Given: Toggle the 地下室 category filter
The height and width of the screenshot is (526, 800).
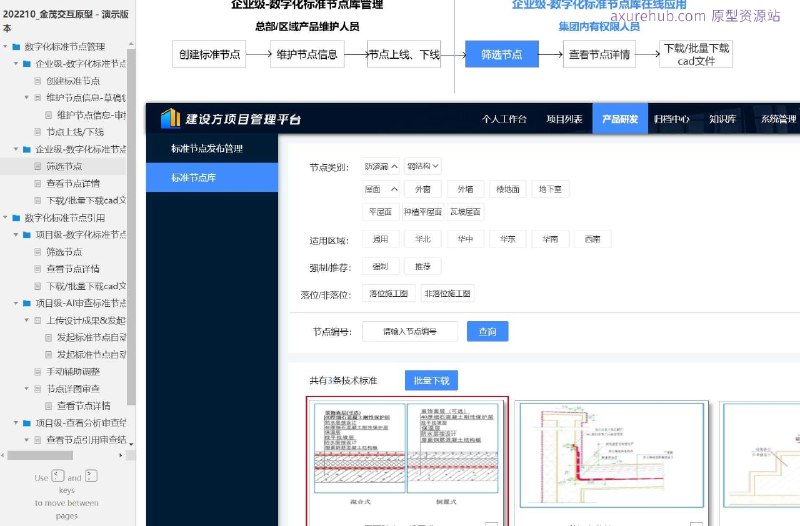Looking at the screenshot, I should 550,189.
